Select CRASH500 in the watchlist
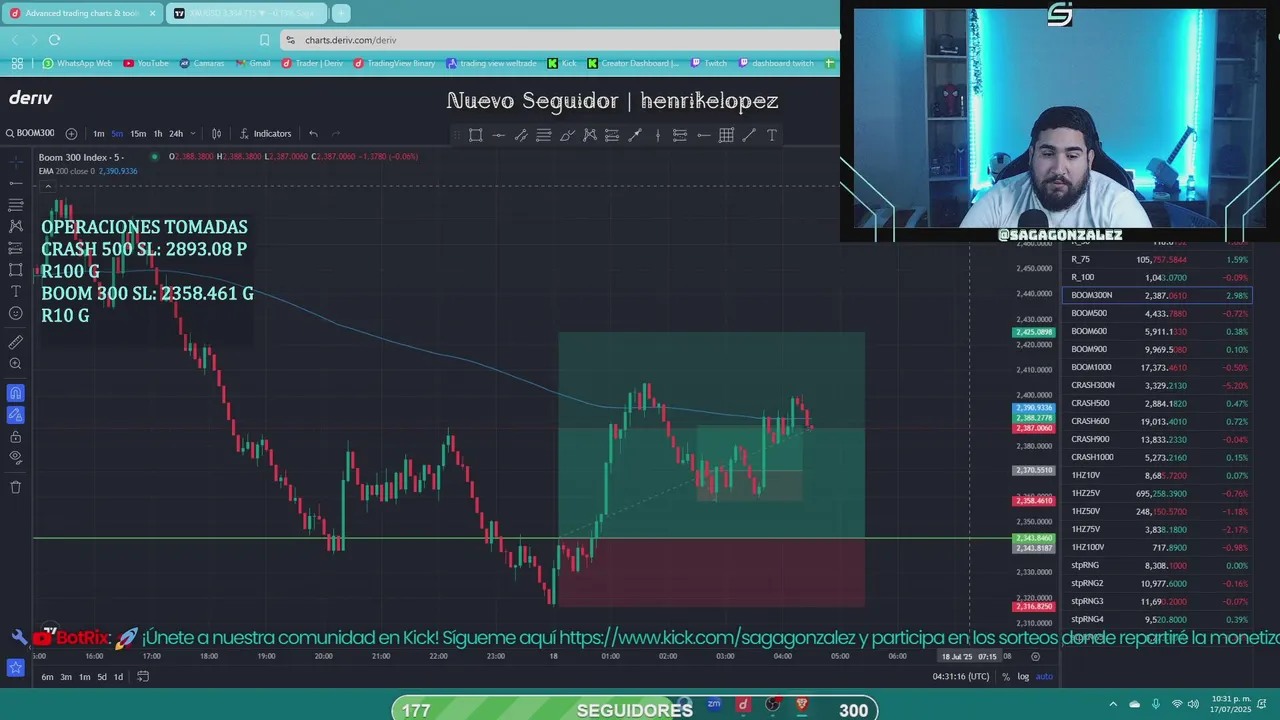1280x720 pixels. (x=1156, y=403)
